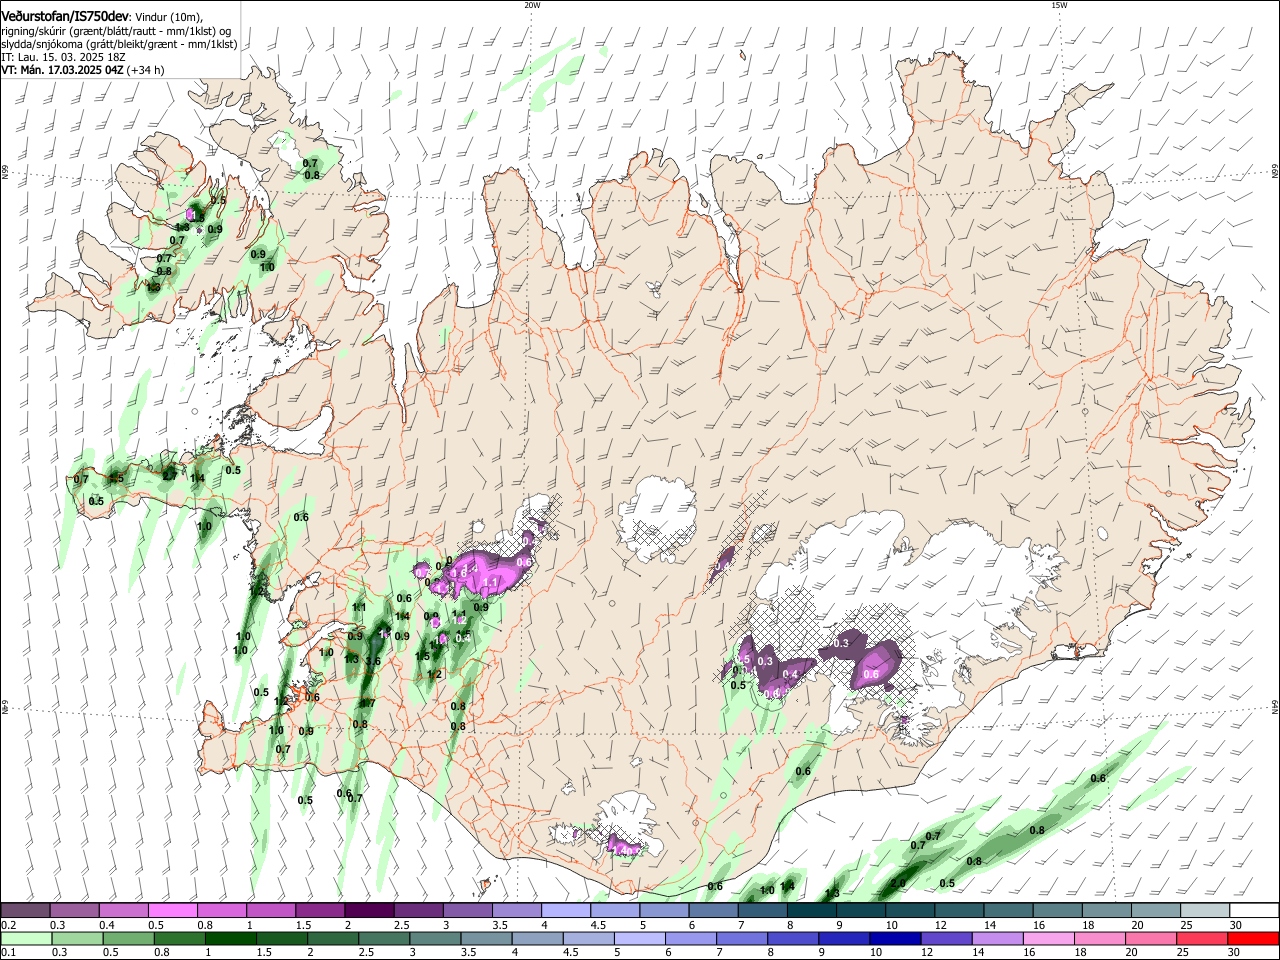
Task: Pick the 0.4–0.5 orchid swatch, upper legend row
Action: (123, 911)
